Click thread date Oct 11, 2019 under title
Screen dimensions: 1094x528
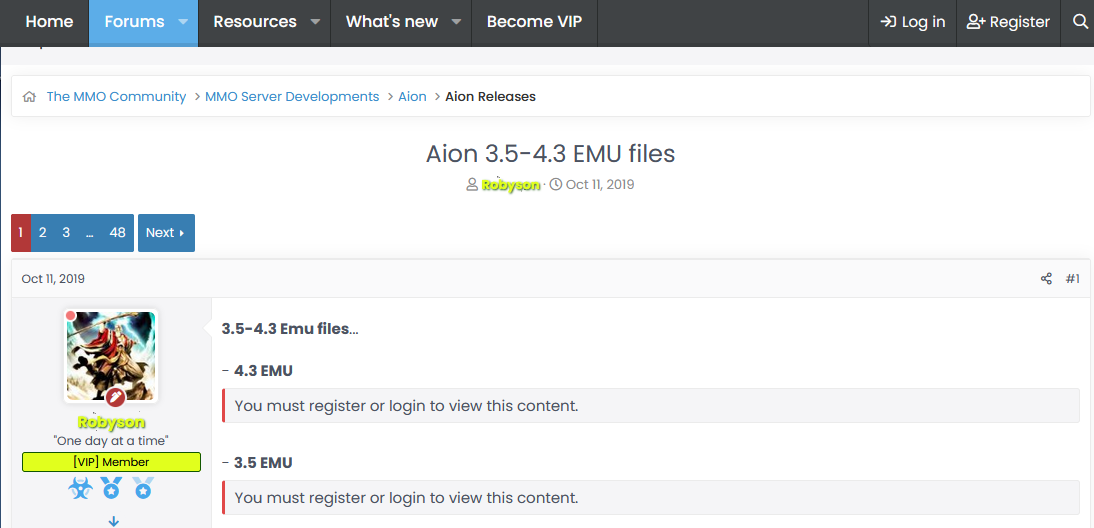(x=600, y=185)
